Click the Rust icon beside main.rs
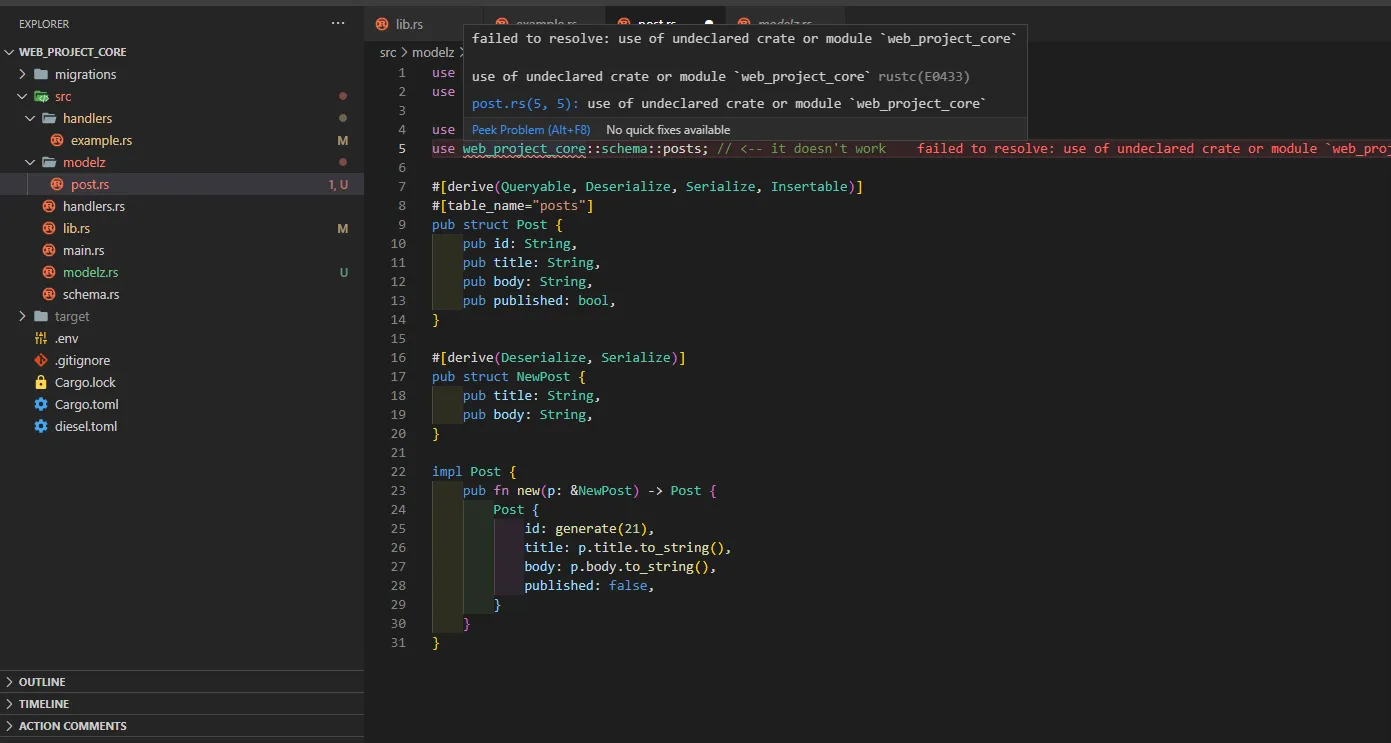Viewport: 1391px width, 743px height. (x=49, y=251)
